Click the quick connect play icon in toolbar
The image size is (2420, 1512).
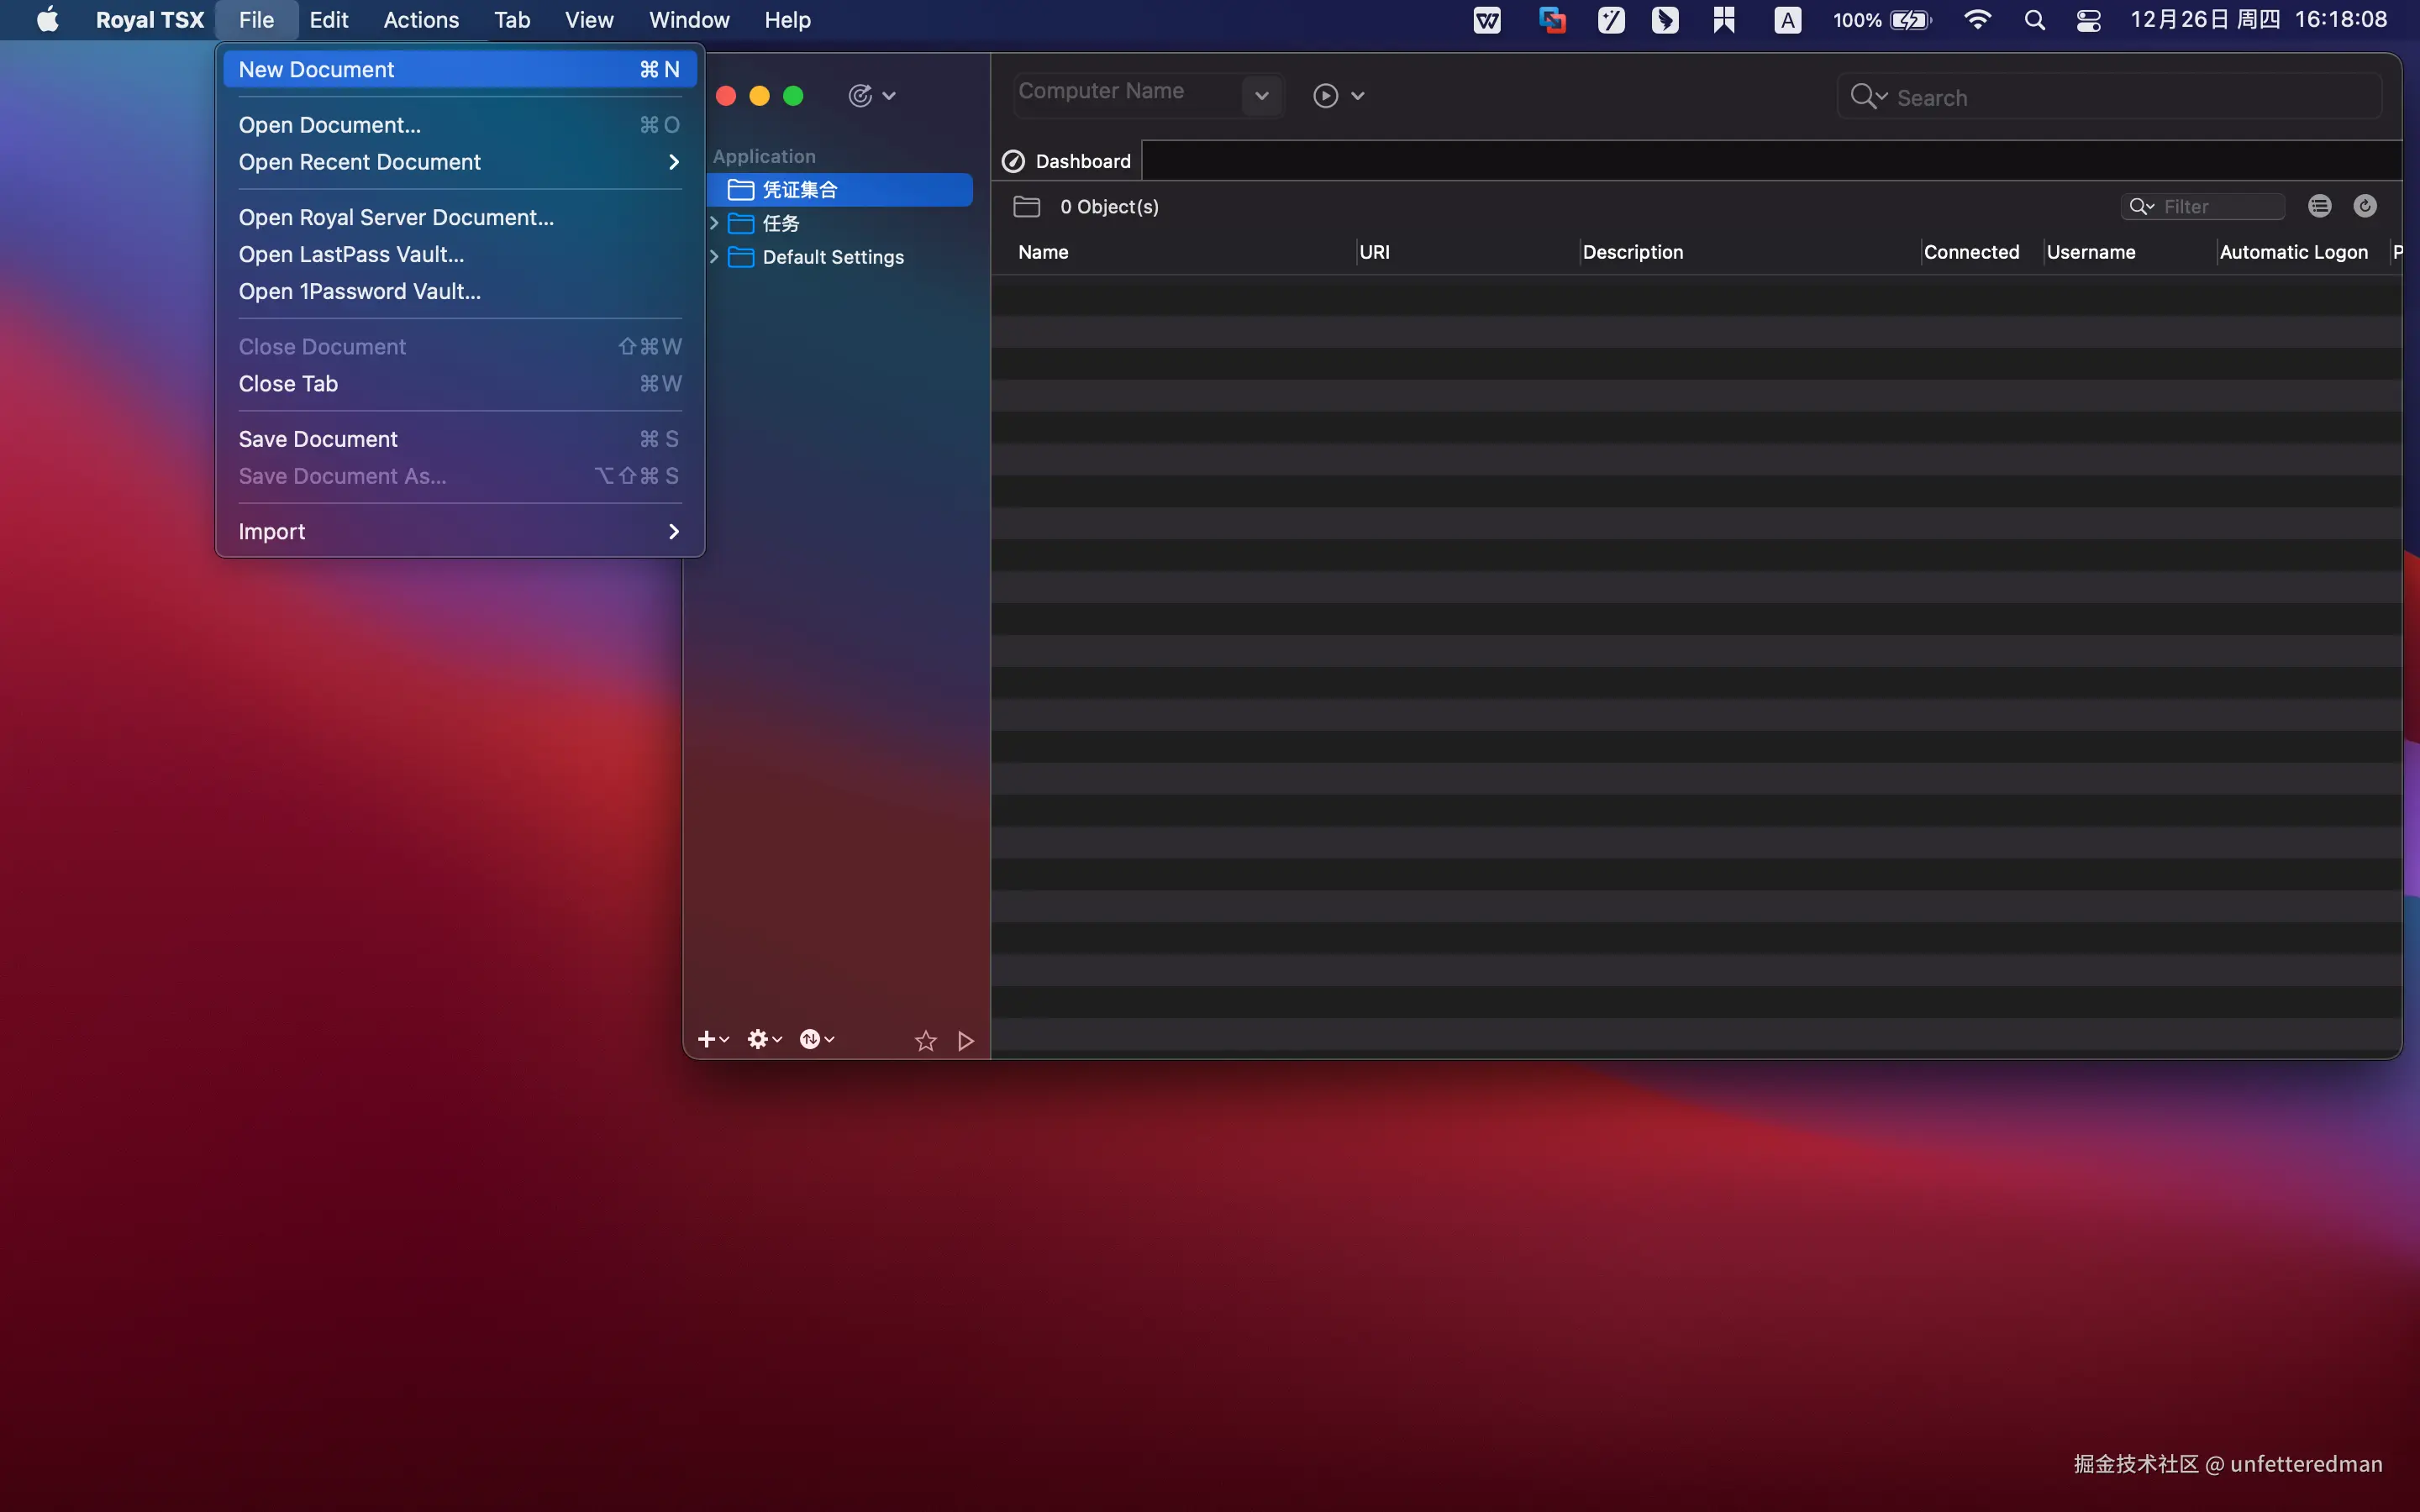tap(1325, 96)
